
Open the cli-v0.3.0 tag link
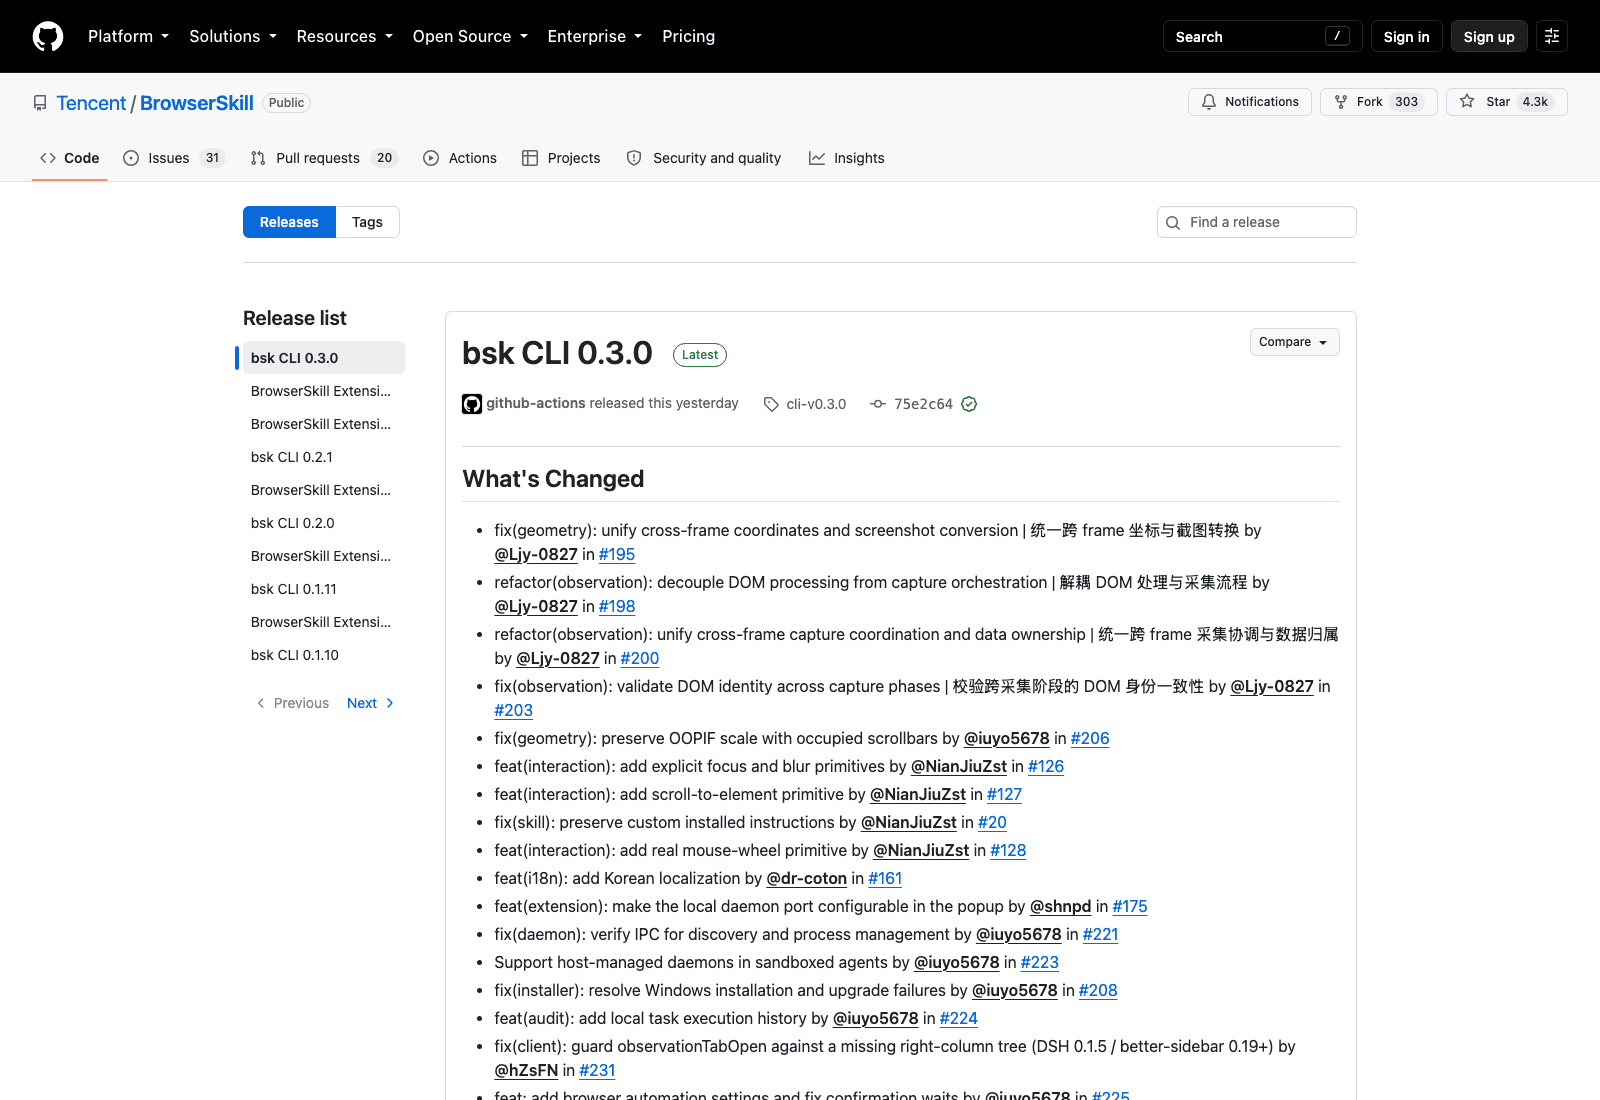(x=816, y=404)
